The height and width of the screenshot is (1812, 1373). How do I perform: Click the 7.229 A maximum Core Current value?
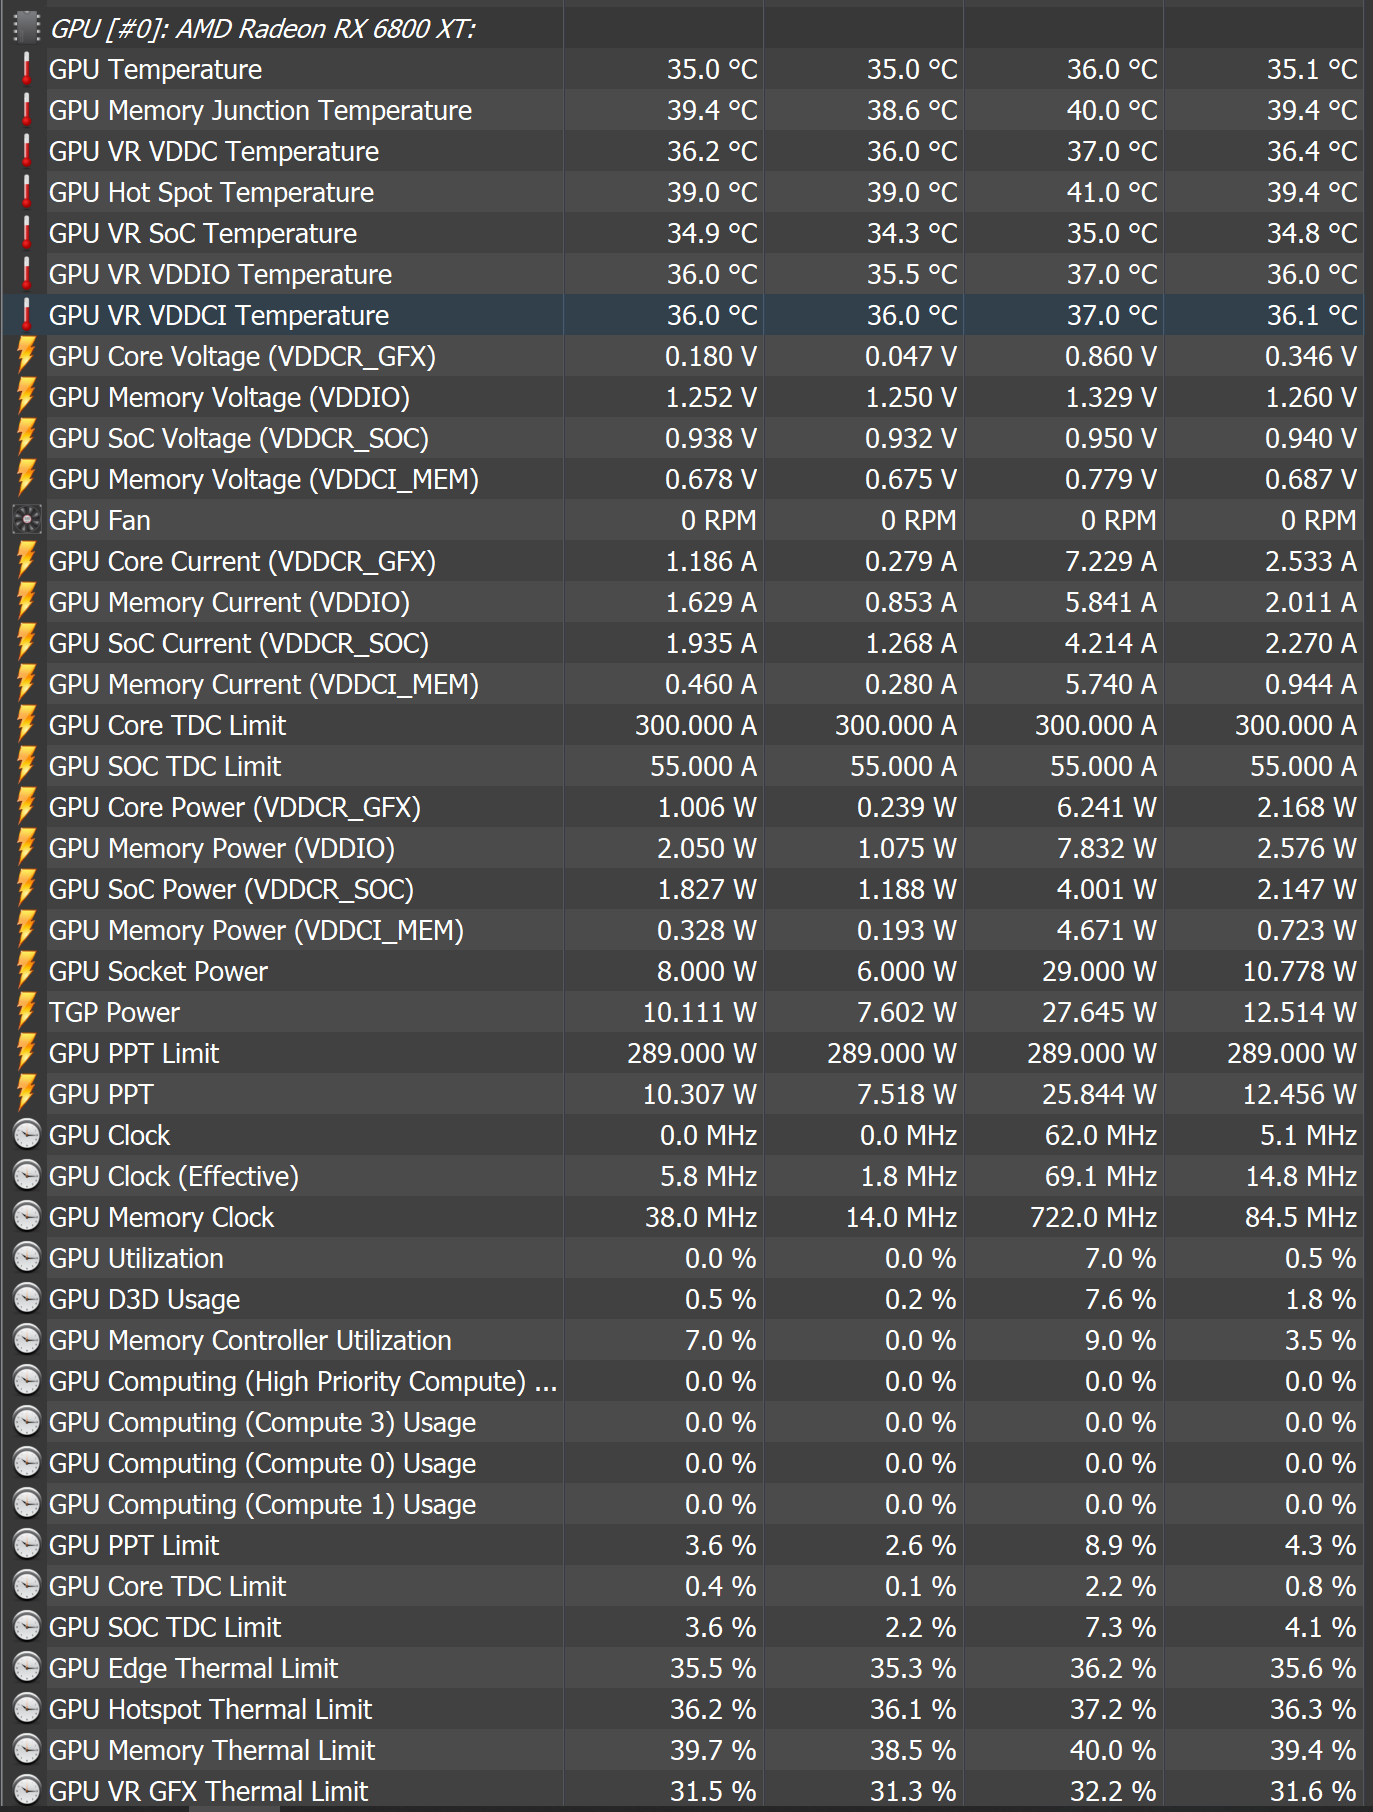point(1111,561)
